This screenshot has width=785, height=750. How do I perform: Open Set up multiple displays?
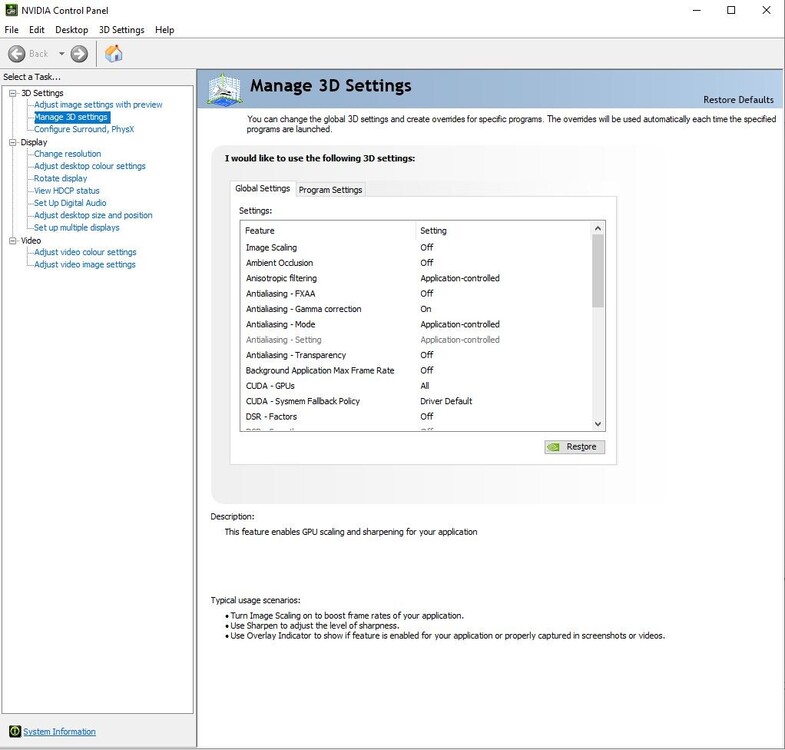pos(77,227)
